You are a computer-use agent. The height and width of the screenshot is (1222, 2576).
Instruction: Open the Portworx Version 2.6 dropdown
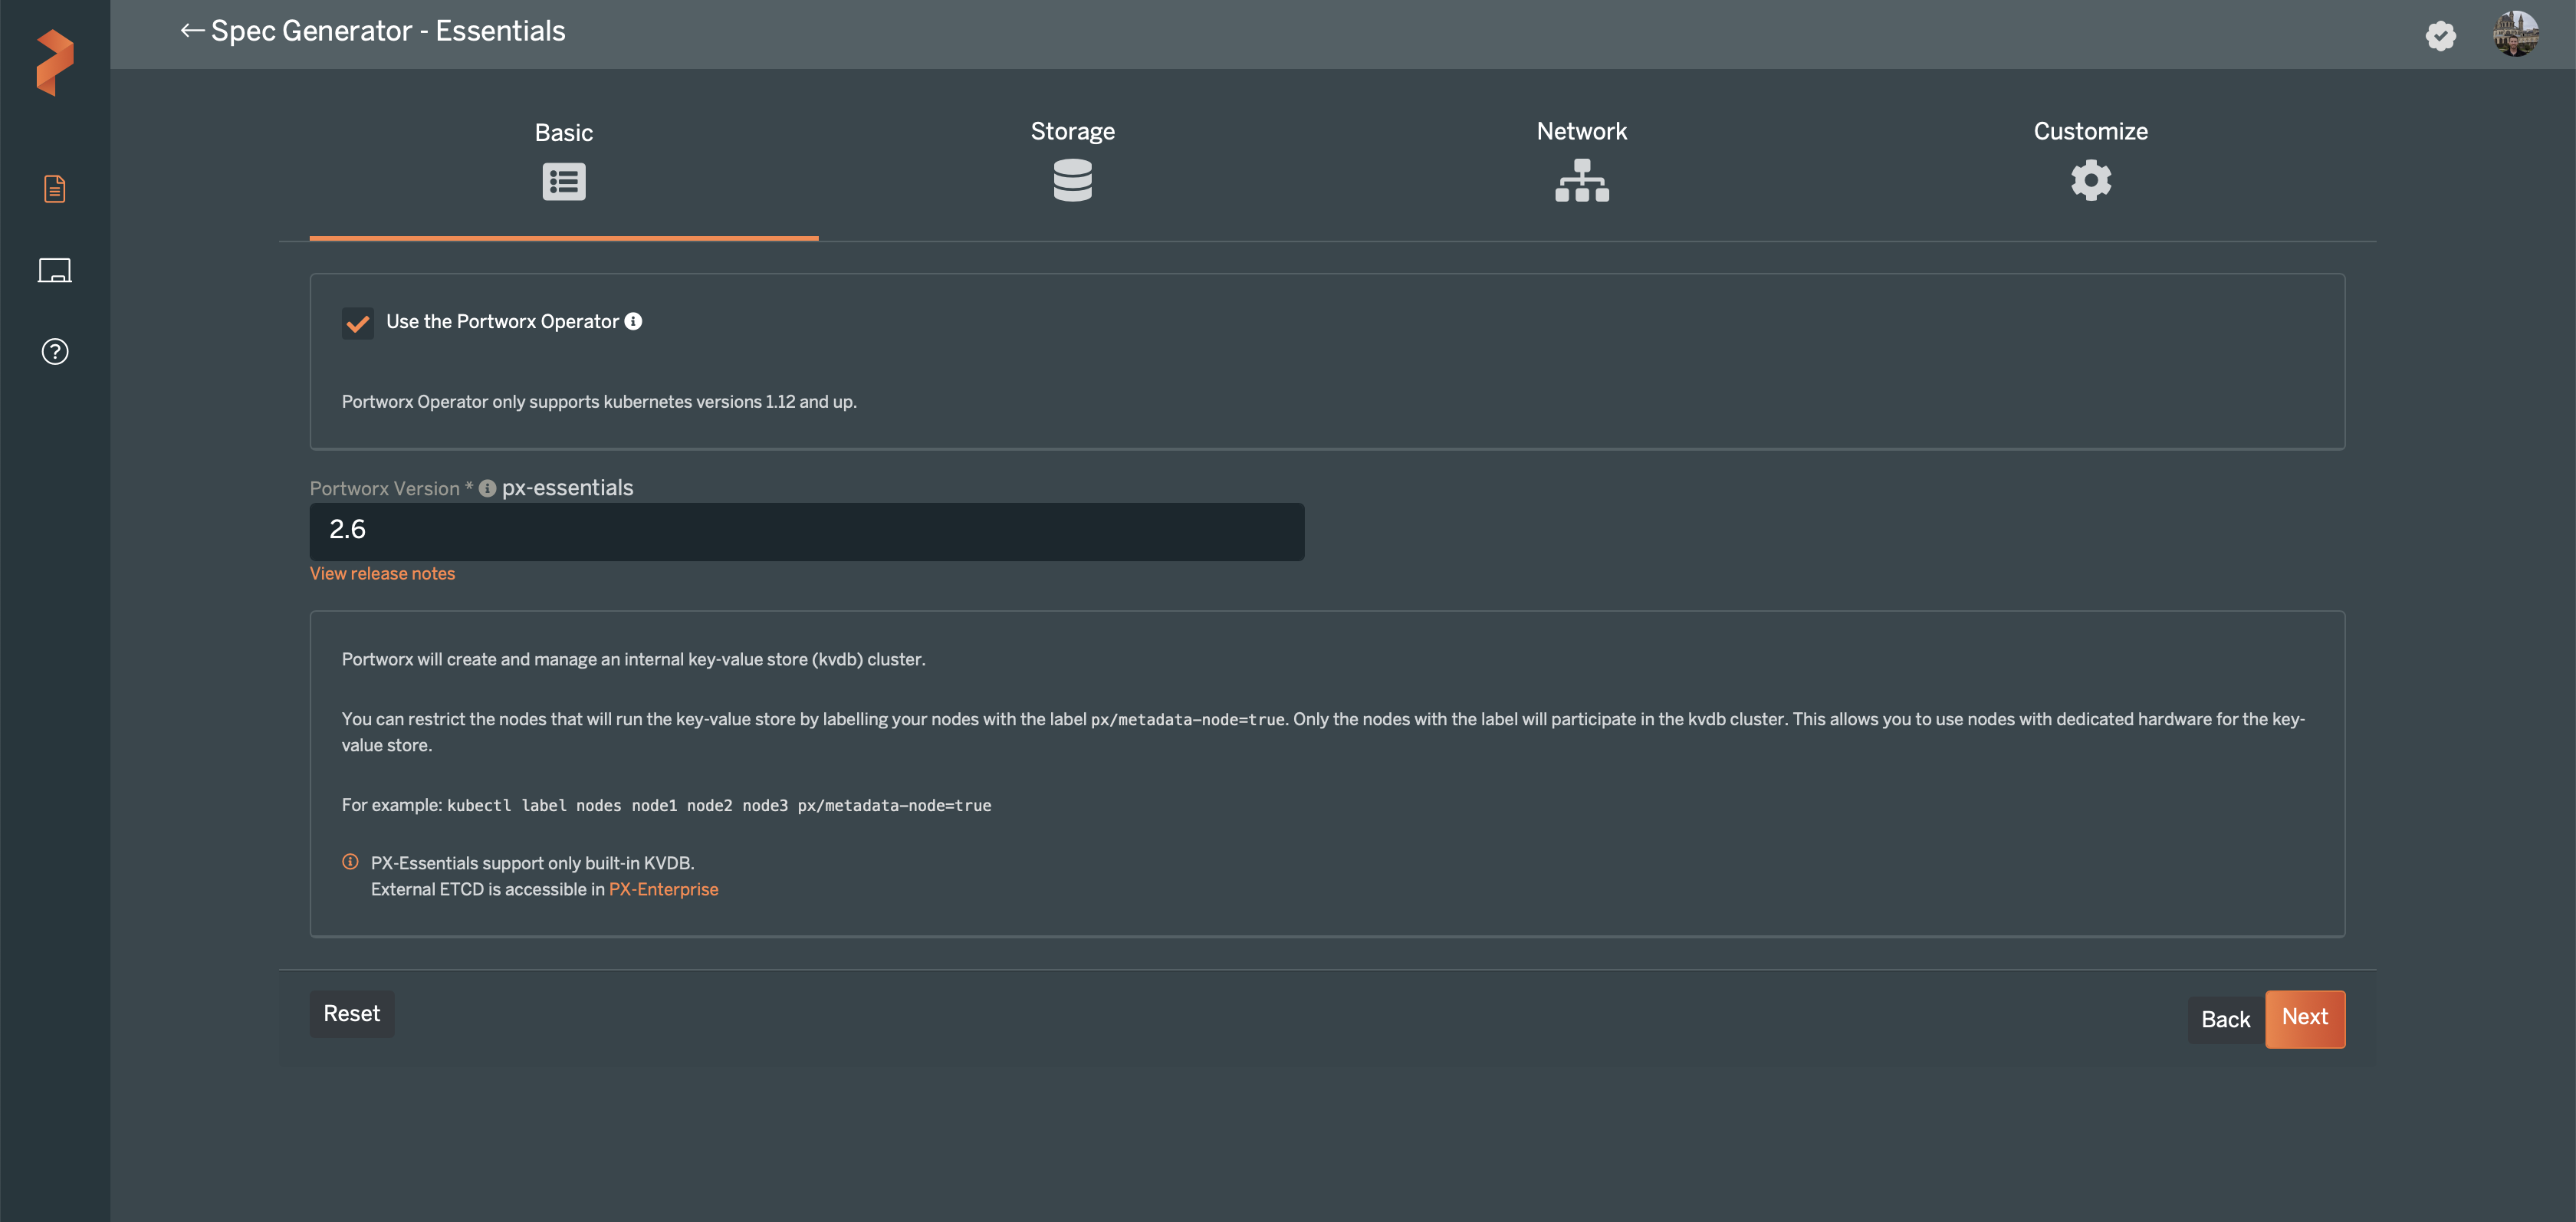(806, 531)
